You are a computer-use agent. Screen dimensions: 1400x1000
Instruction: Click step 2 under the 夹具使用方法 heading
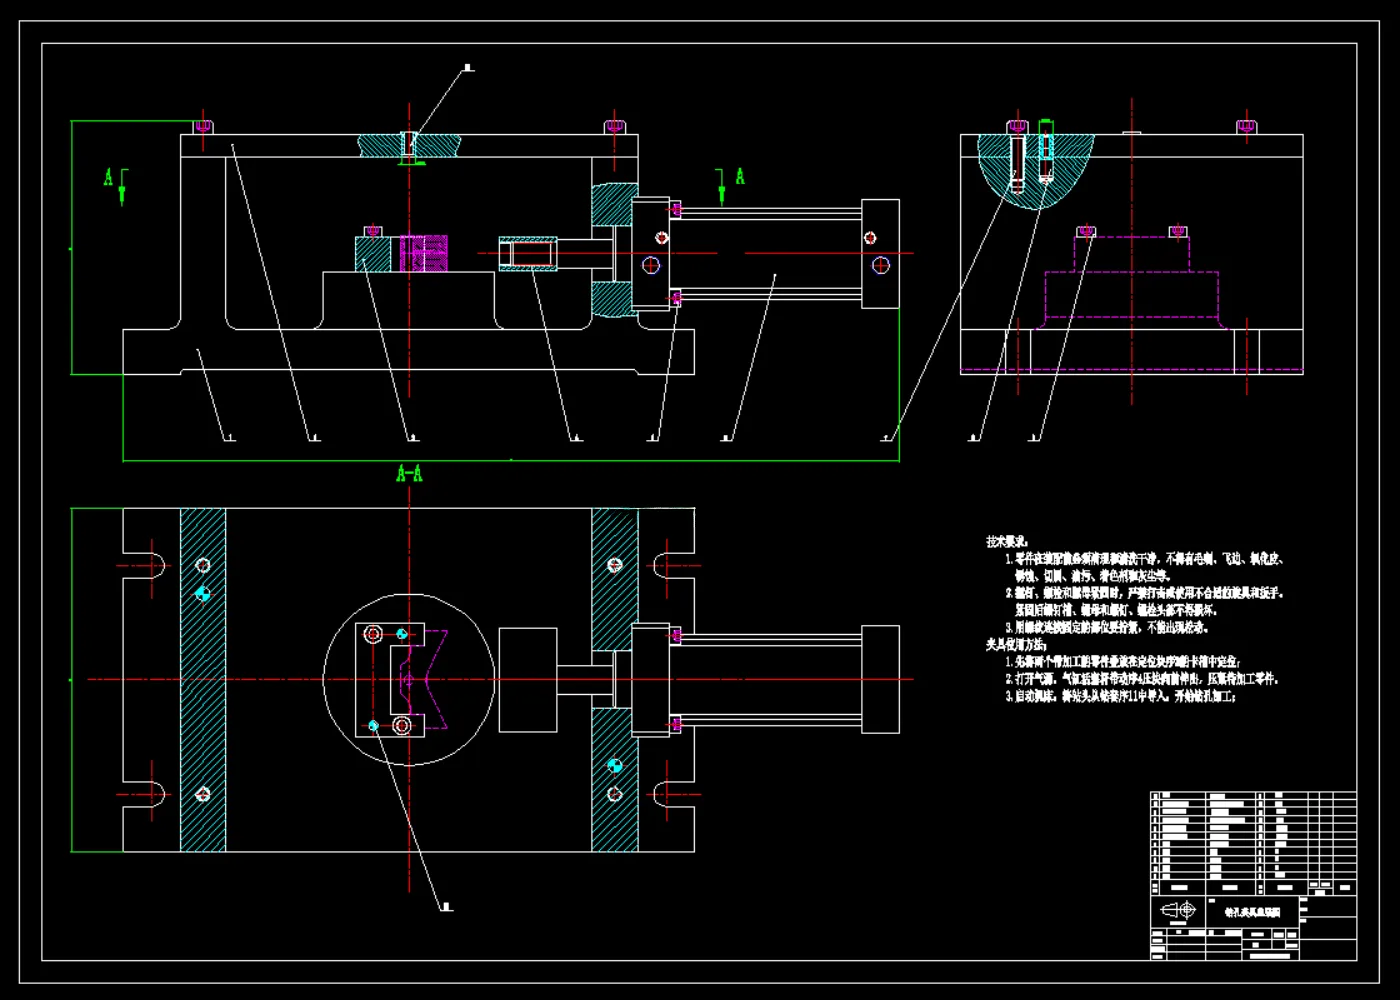point(1142,679)
